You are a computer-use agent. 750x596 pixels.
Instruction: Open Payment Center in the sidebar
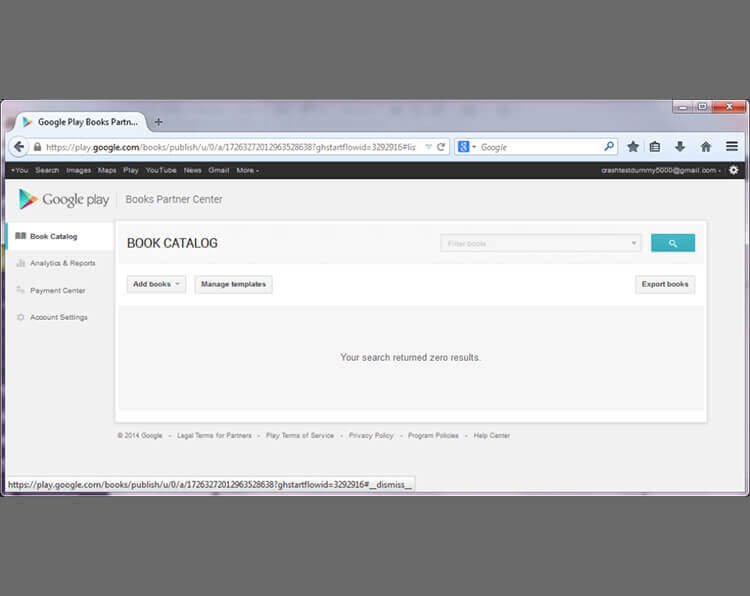(57, 290)
